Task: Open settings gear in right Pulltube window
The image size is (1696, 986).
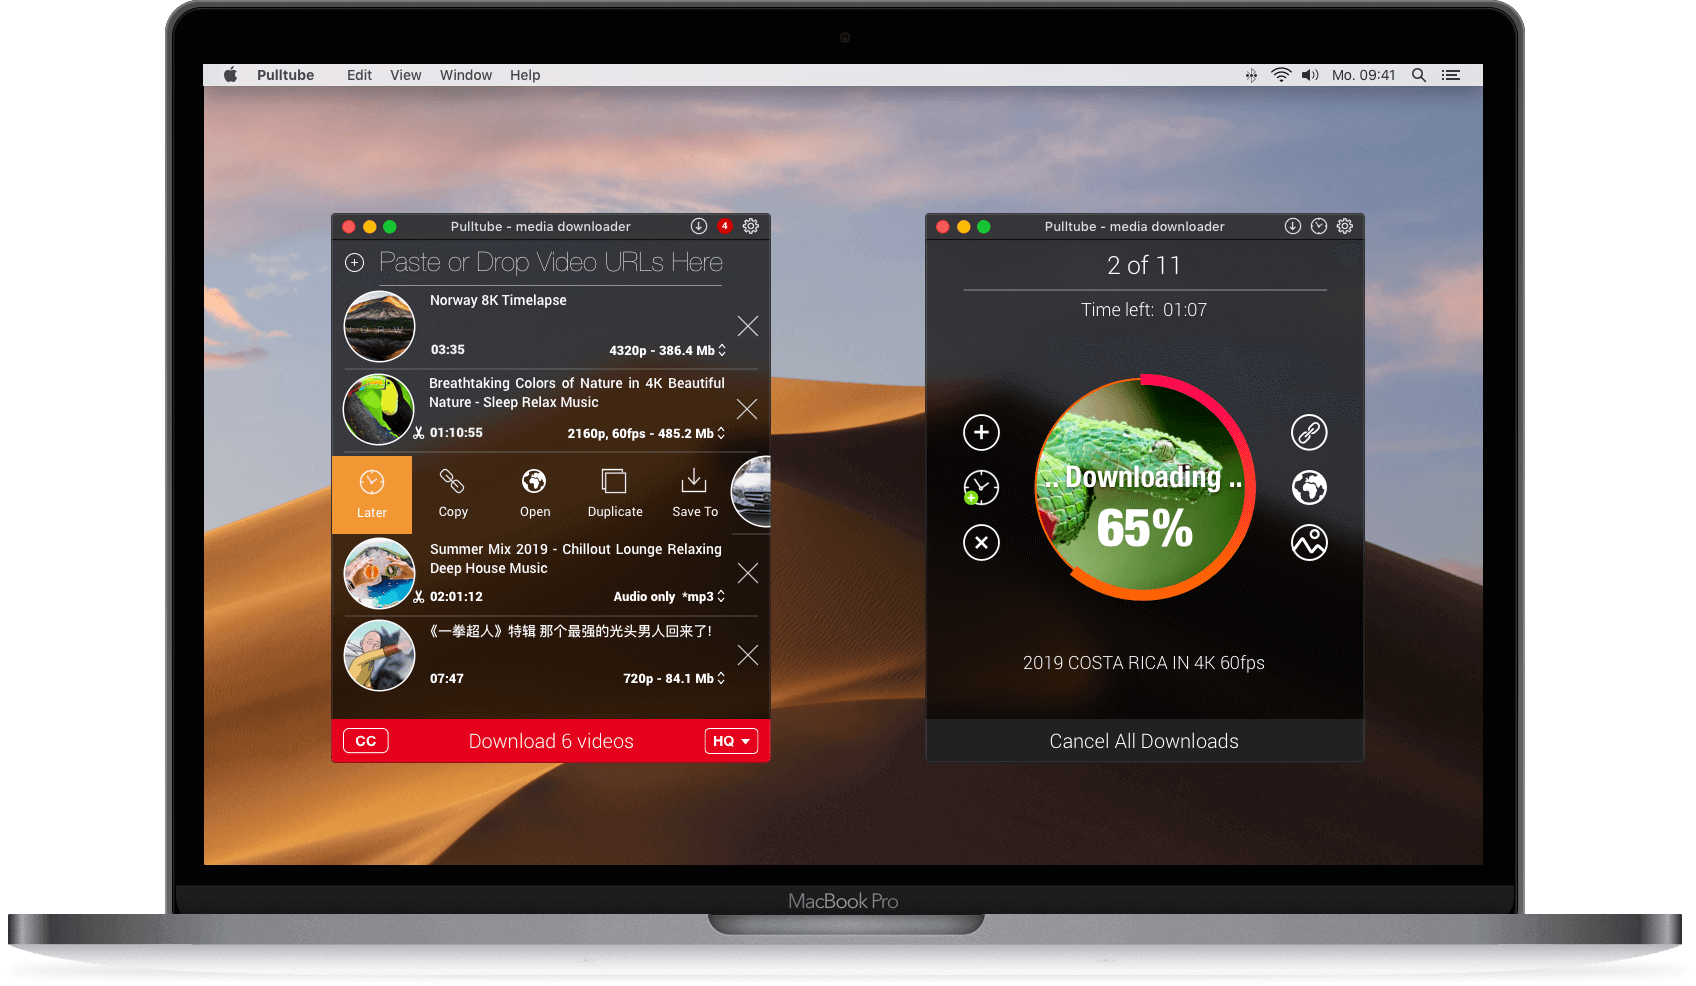Action: click(1345, 226)
